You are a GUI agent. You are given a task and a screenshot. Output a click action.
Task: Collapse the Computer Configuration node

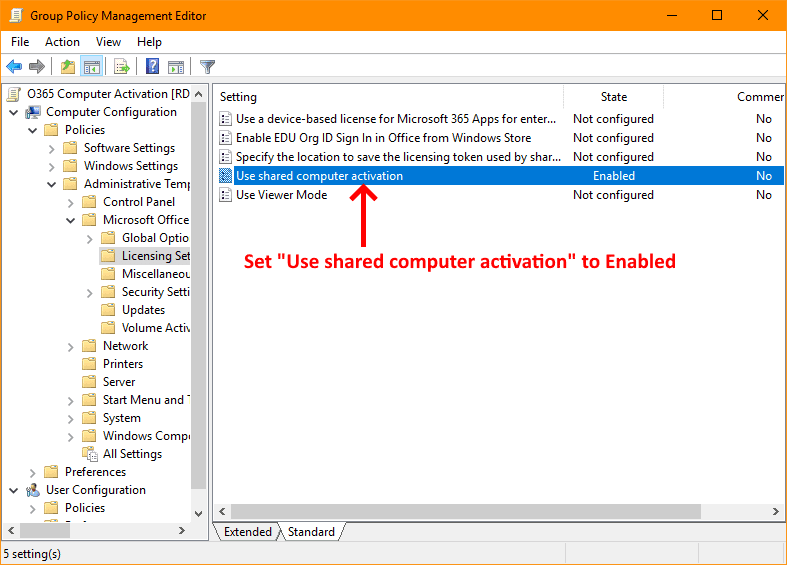(14, 112)
